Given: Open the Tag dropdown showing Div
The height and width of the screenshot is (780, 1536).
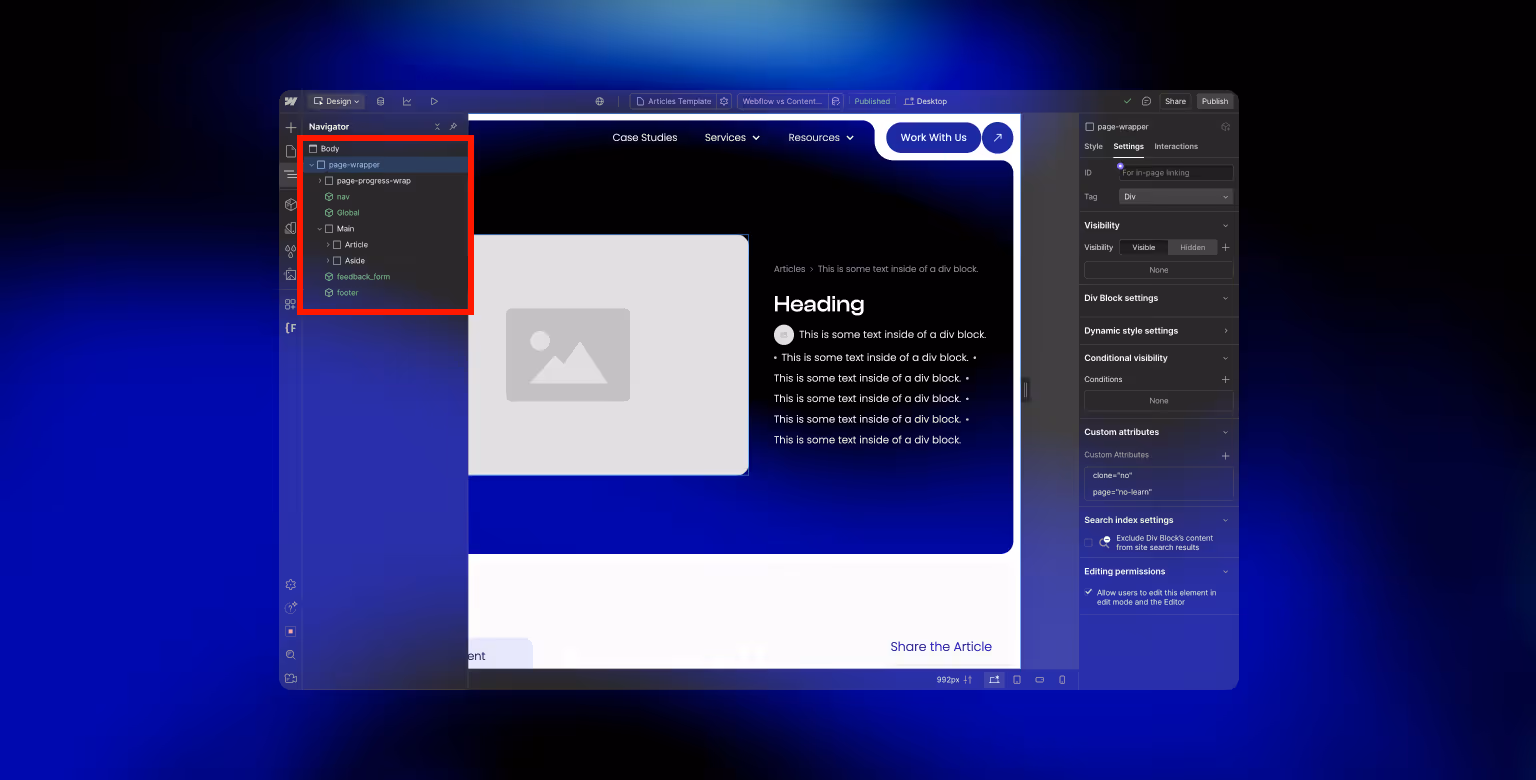Looking at the screenshot, I should click(x=1176, y=196).
